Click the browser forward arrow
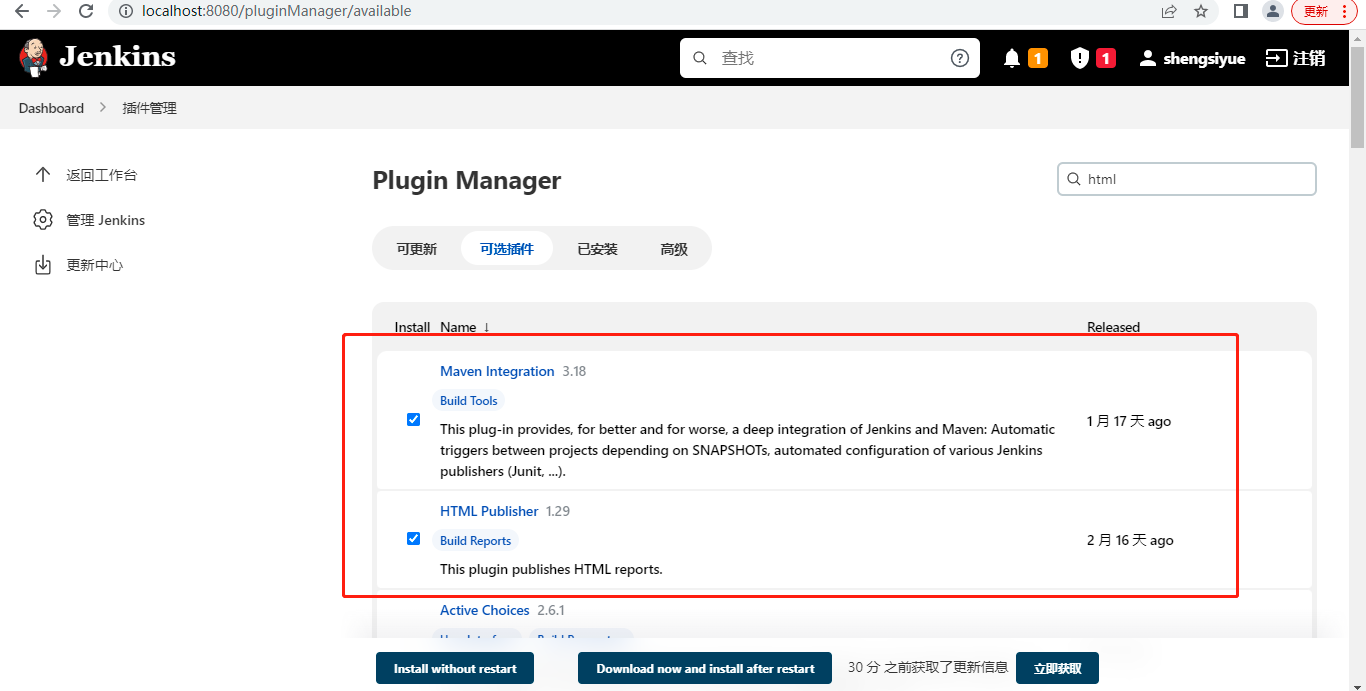The width and height of the screenshot is (1366, 691). click(x=54, y=11)
